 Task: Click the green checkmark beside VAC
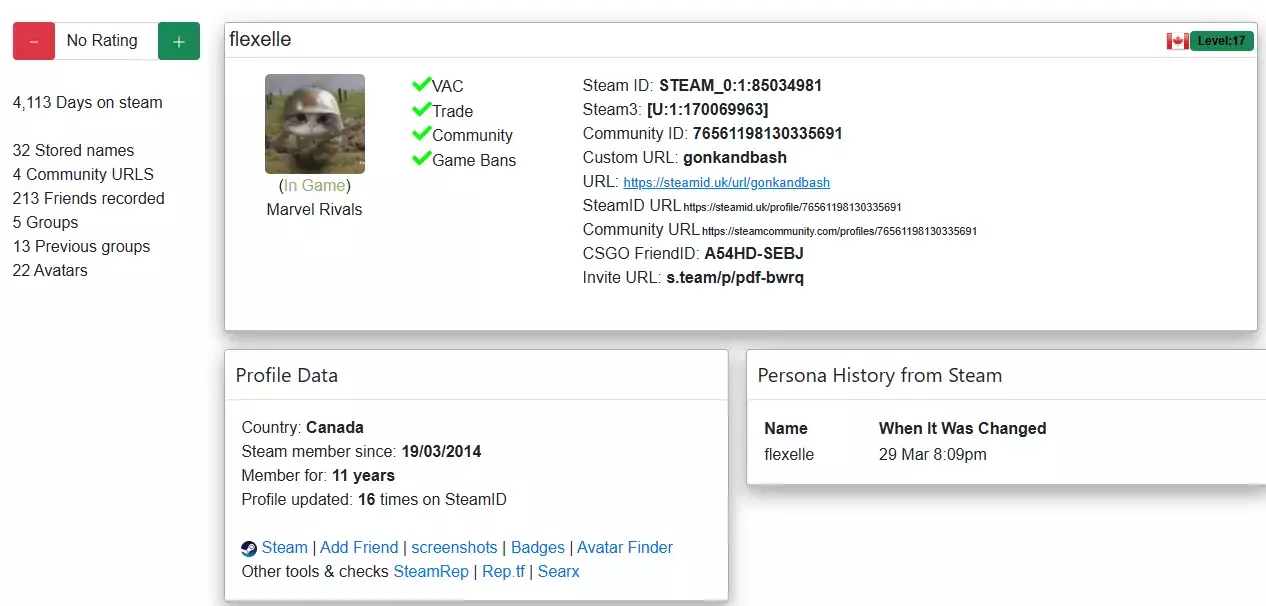421,85
